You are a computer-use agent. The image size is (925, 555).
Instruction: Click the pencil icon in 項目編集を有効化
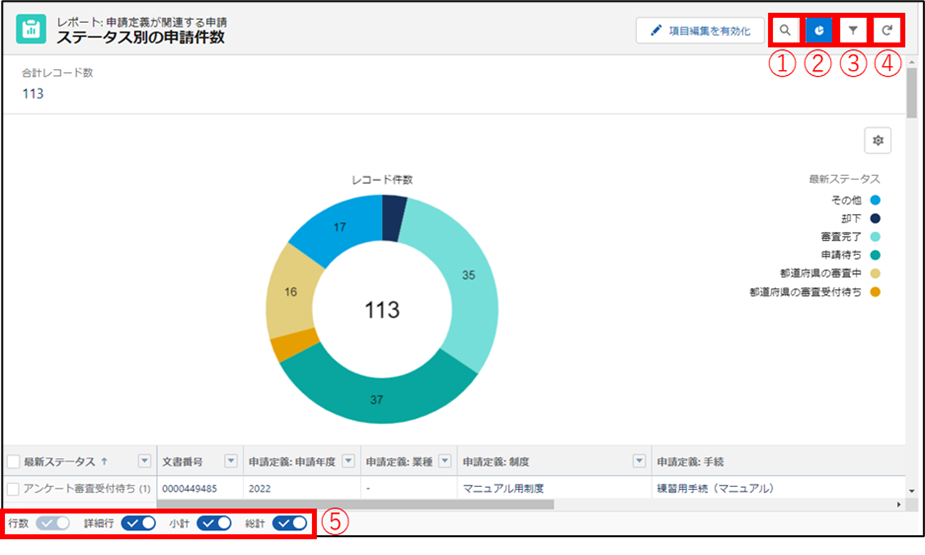click(656, 31)
